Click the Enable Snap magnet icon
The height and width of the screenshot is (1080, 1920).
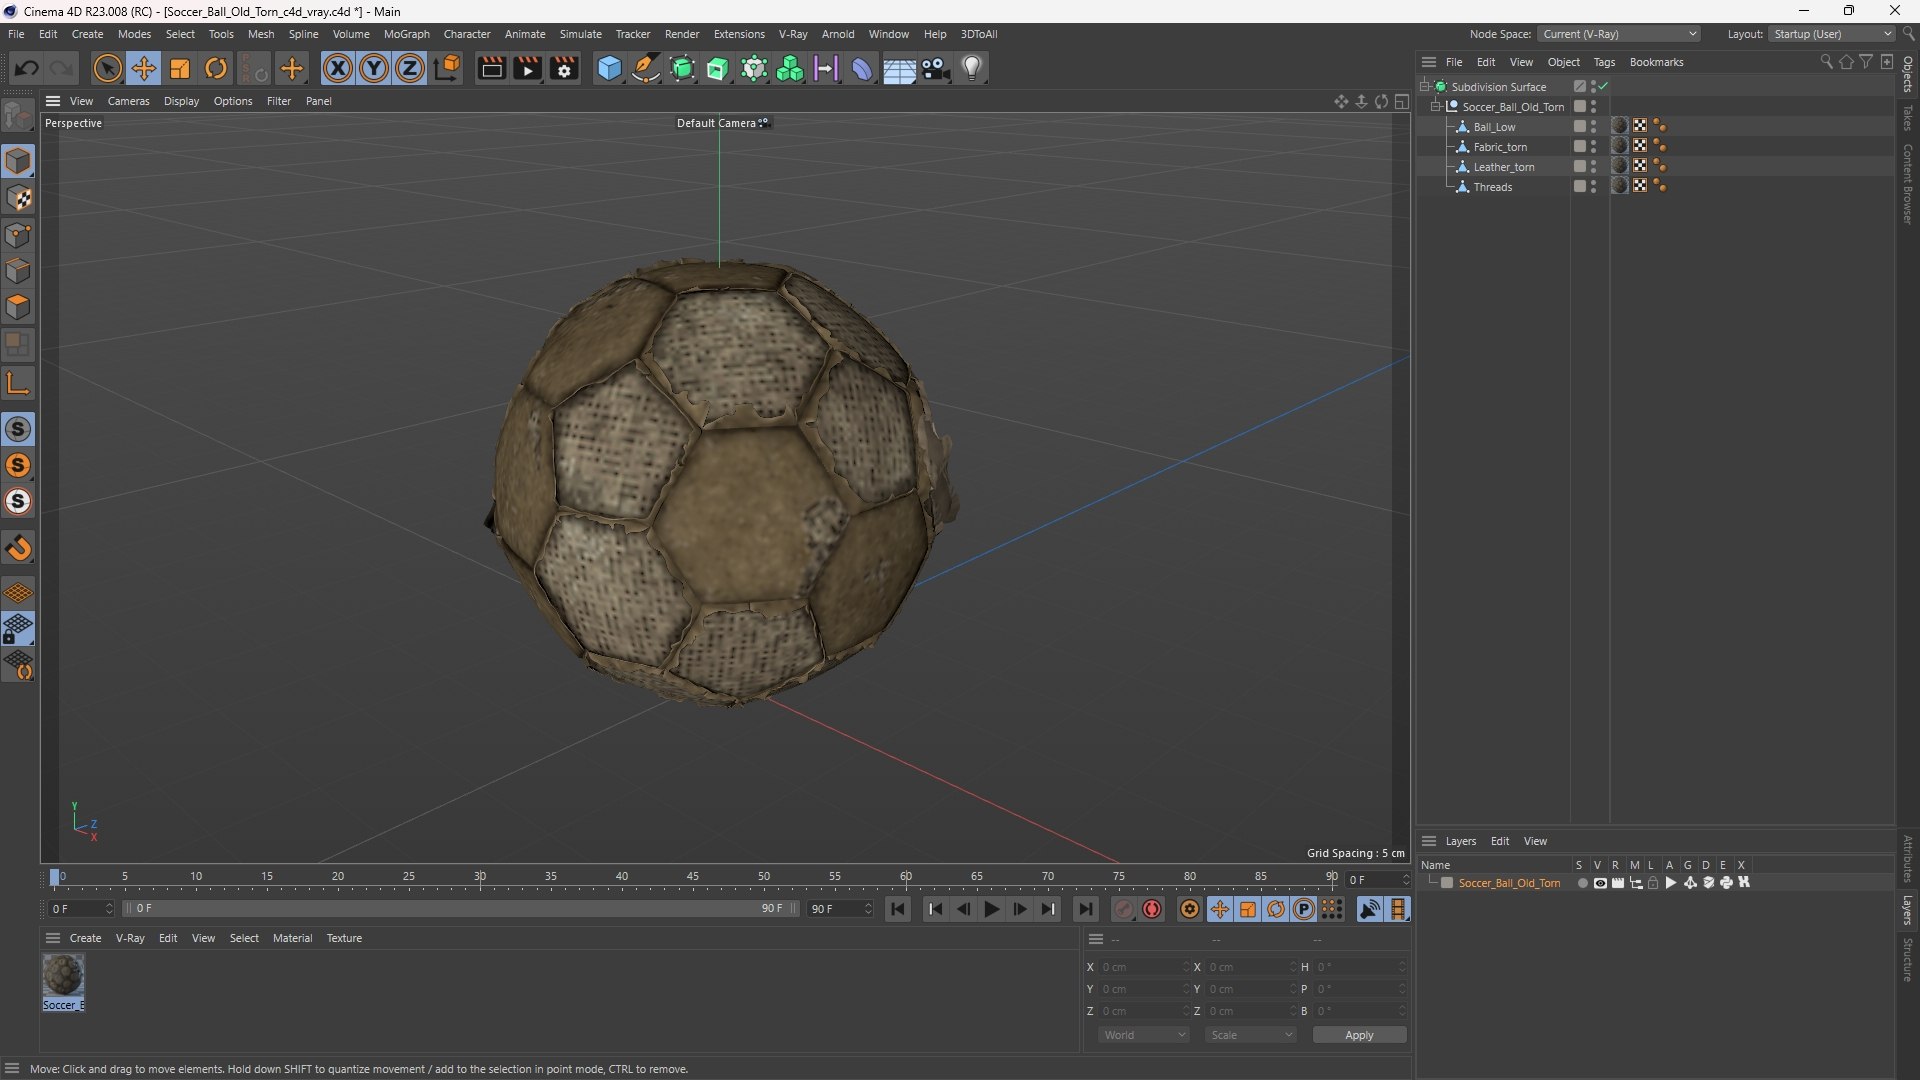pos(18,548)
